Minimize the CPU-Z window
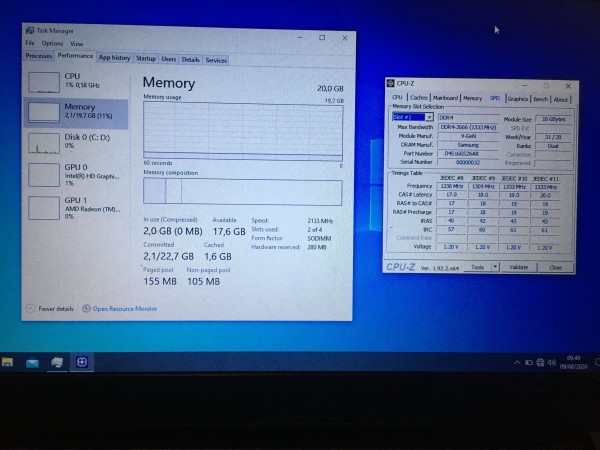 coord(525,85)
